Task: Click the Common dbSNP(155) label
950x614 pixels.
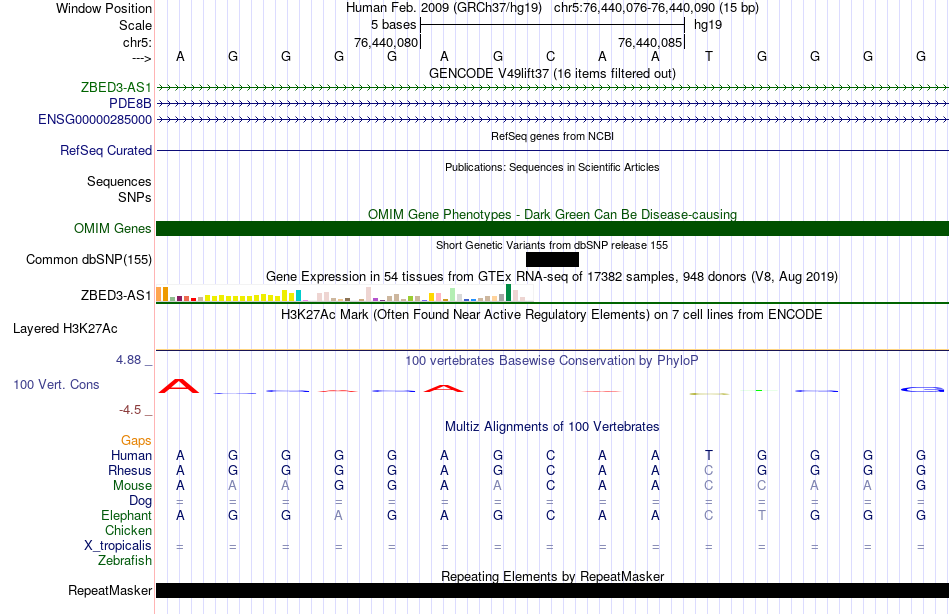Action: (89, 259)
